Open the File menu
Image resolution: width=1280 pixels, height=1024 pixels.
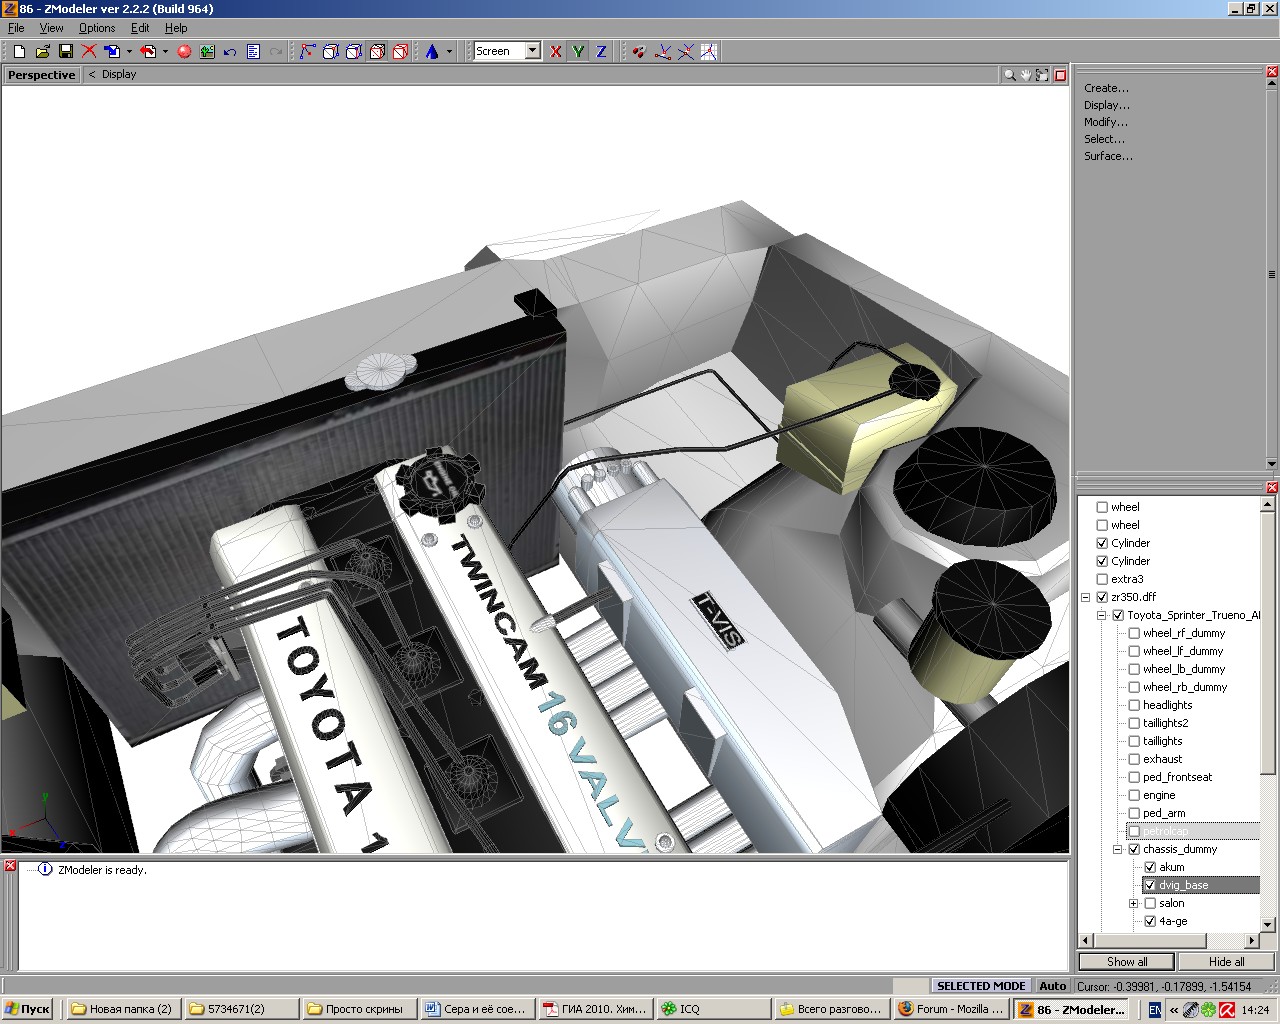coord(16,28)
